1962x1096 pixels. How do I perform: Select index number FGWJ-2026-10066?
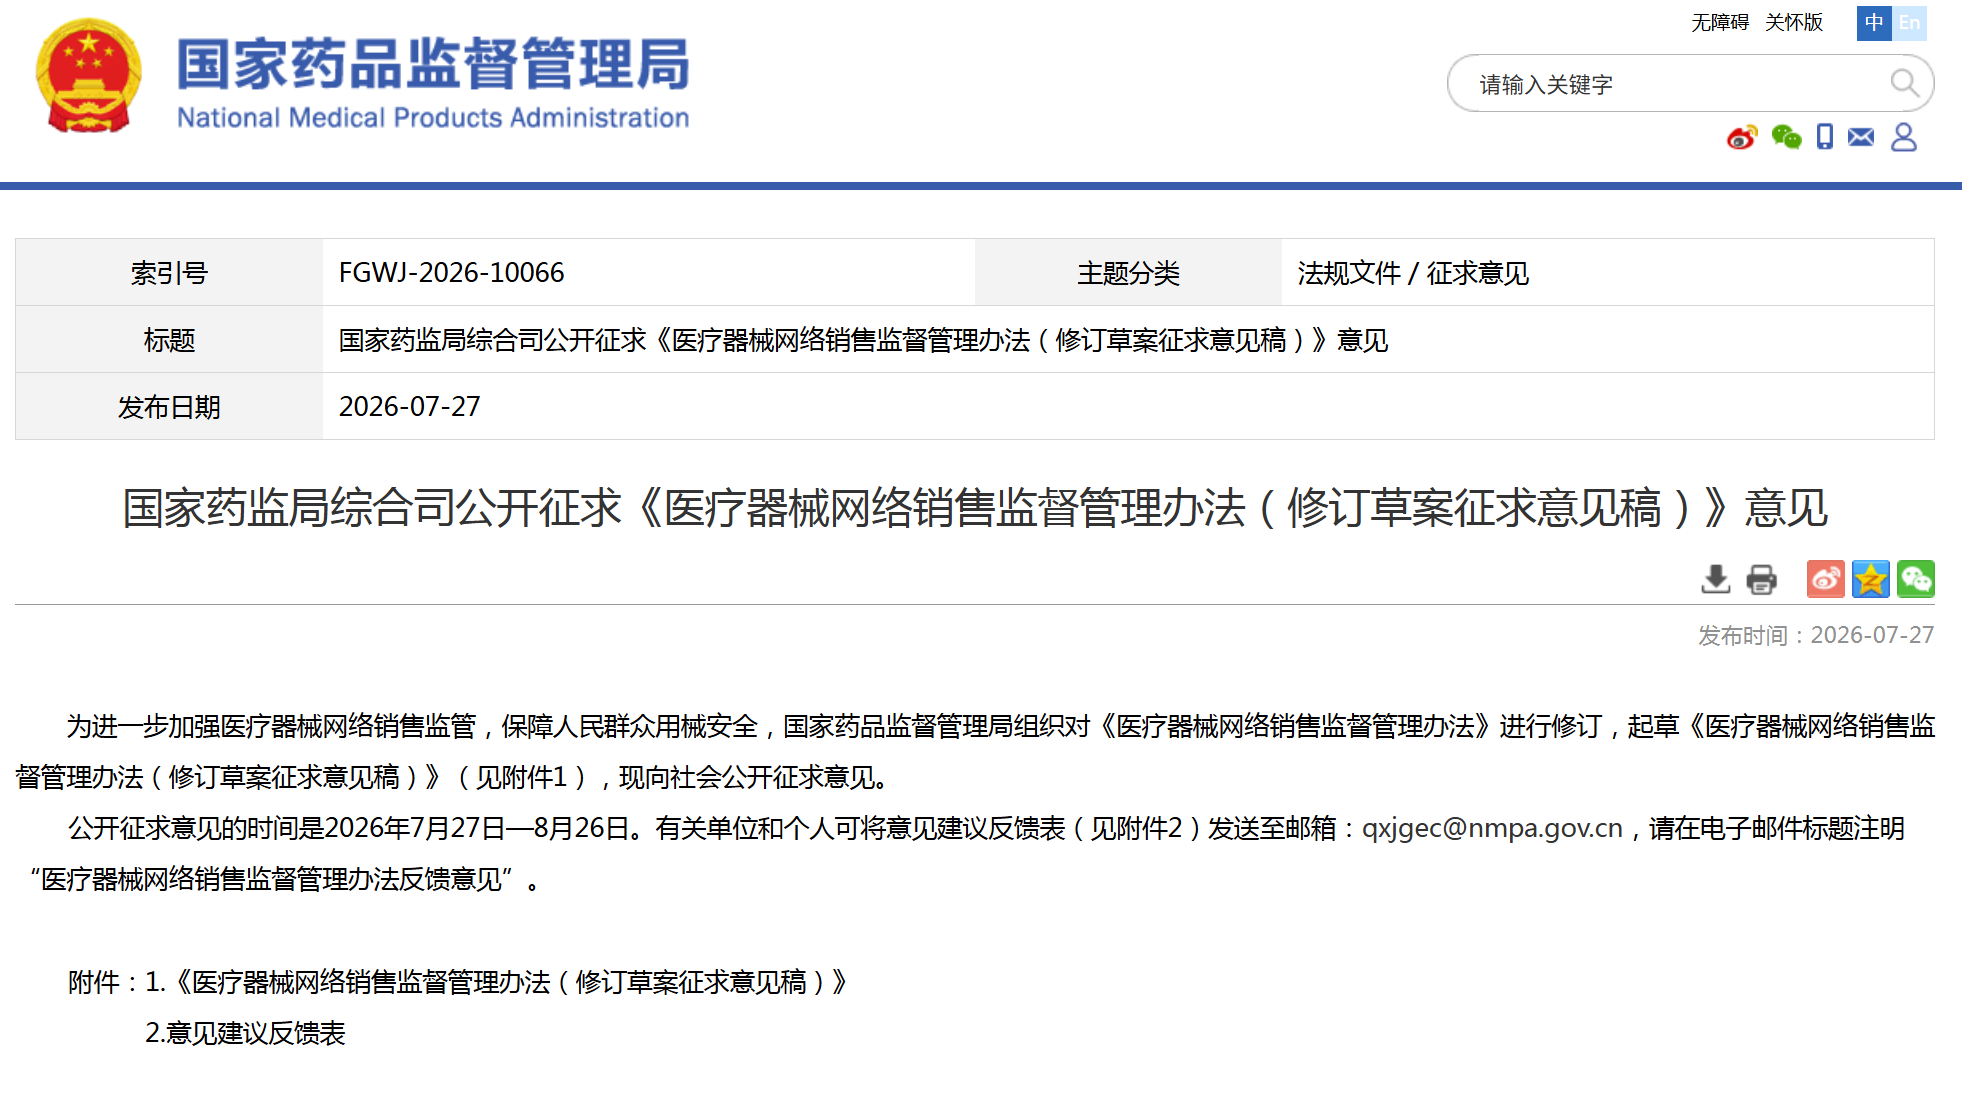point(451,272)
